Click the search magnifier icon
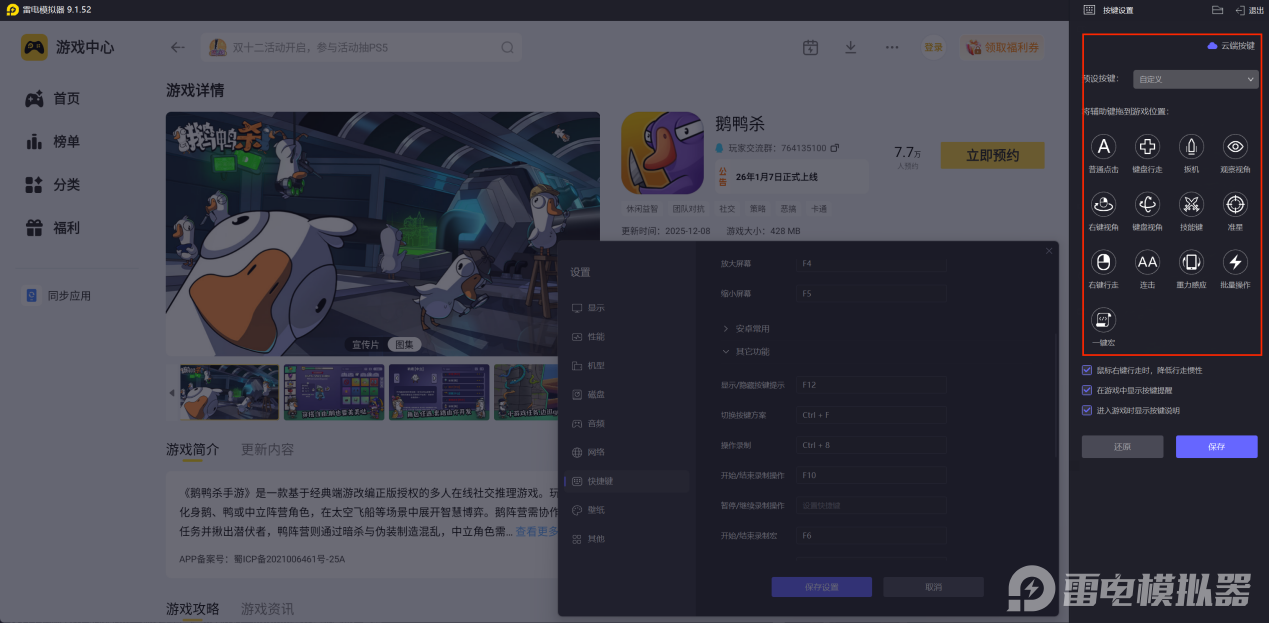The image size is (1269, 623). tap(508, 47)
